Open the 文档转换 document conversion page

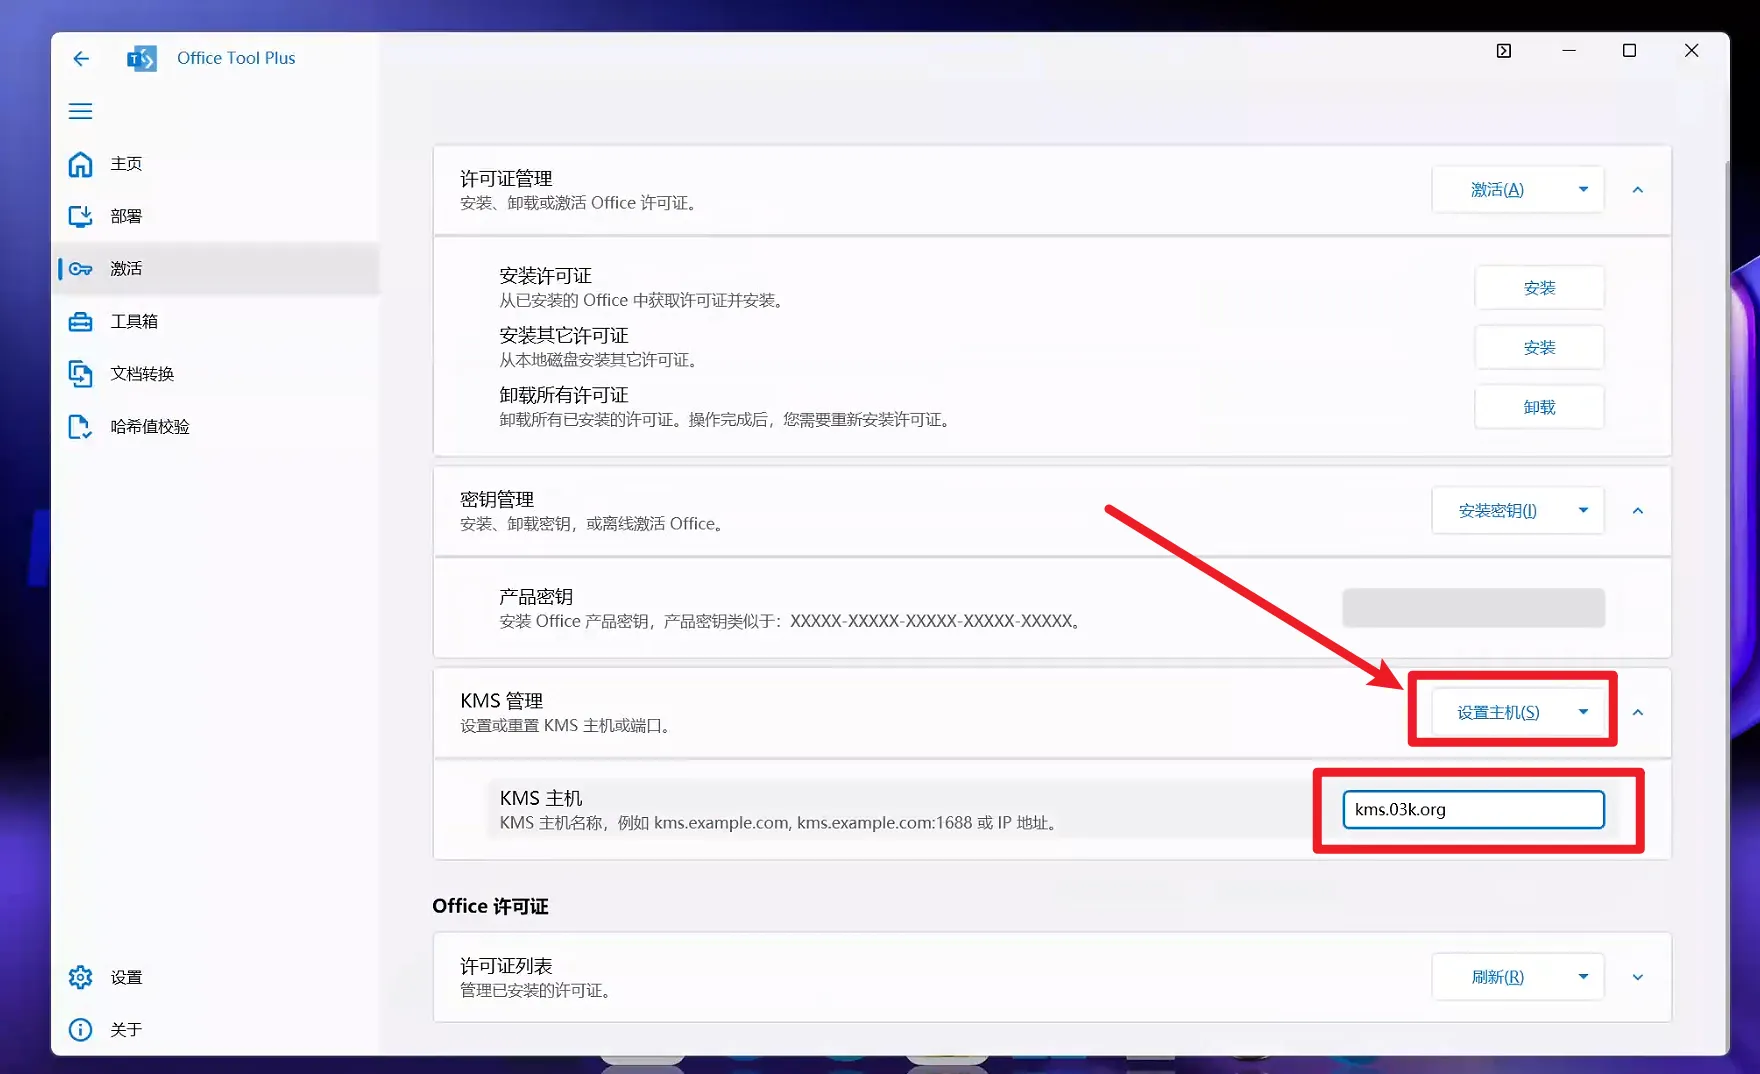click(x=215, y=374)
